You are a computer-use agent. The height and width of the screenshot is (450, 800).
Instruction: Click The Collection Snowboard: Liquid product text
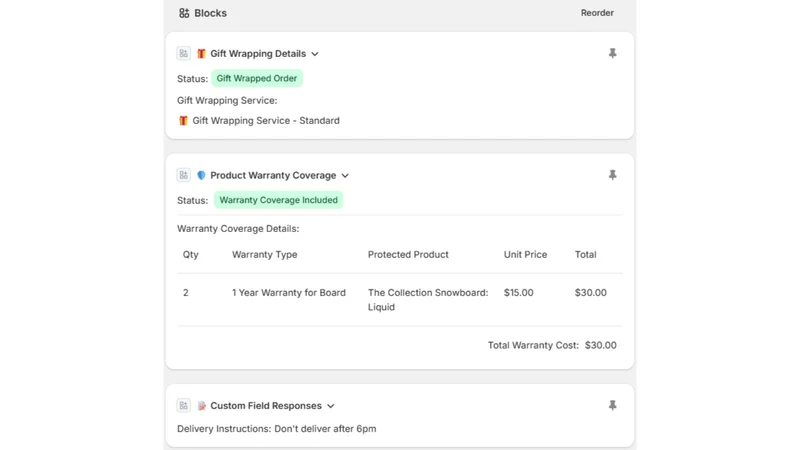(x=428, y=299)
